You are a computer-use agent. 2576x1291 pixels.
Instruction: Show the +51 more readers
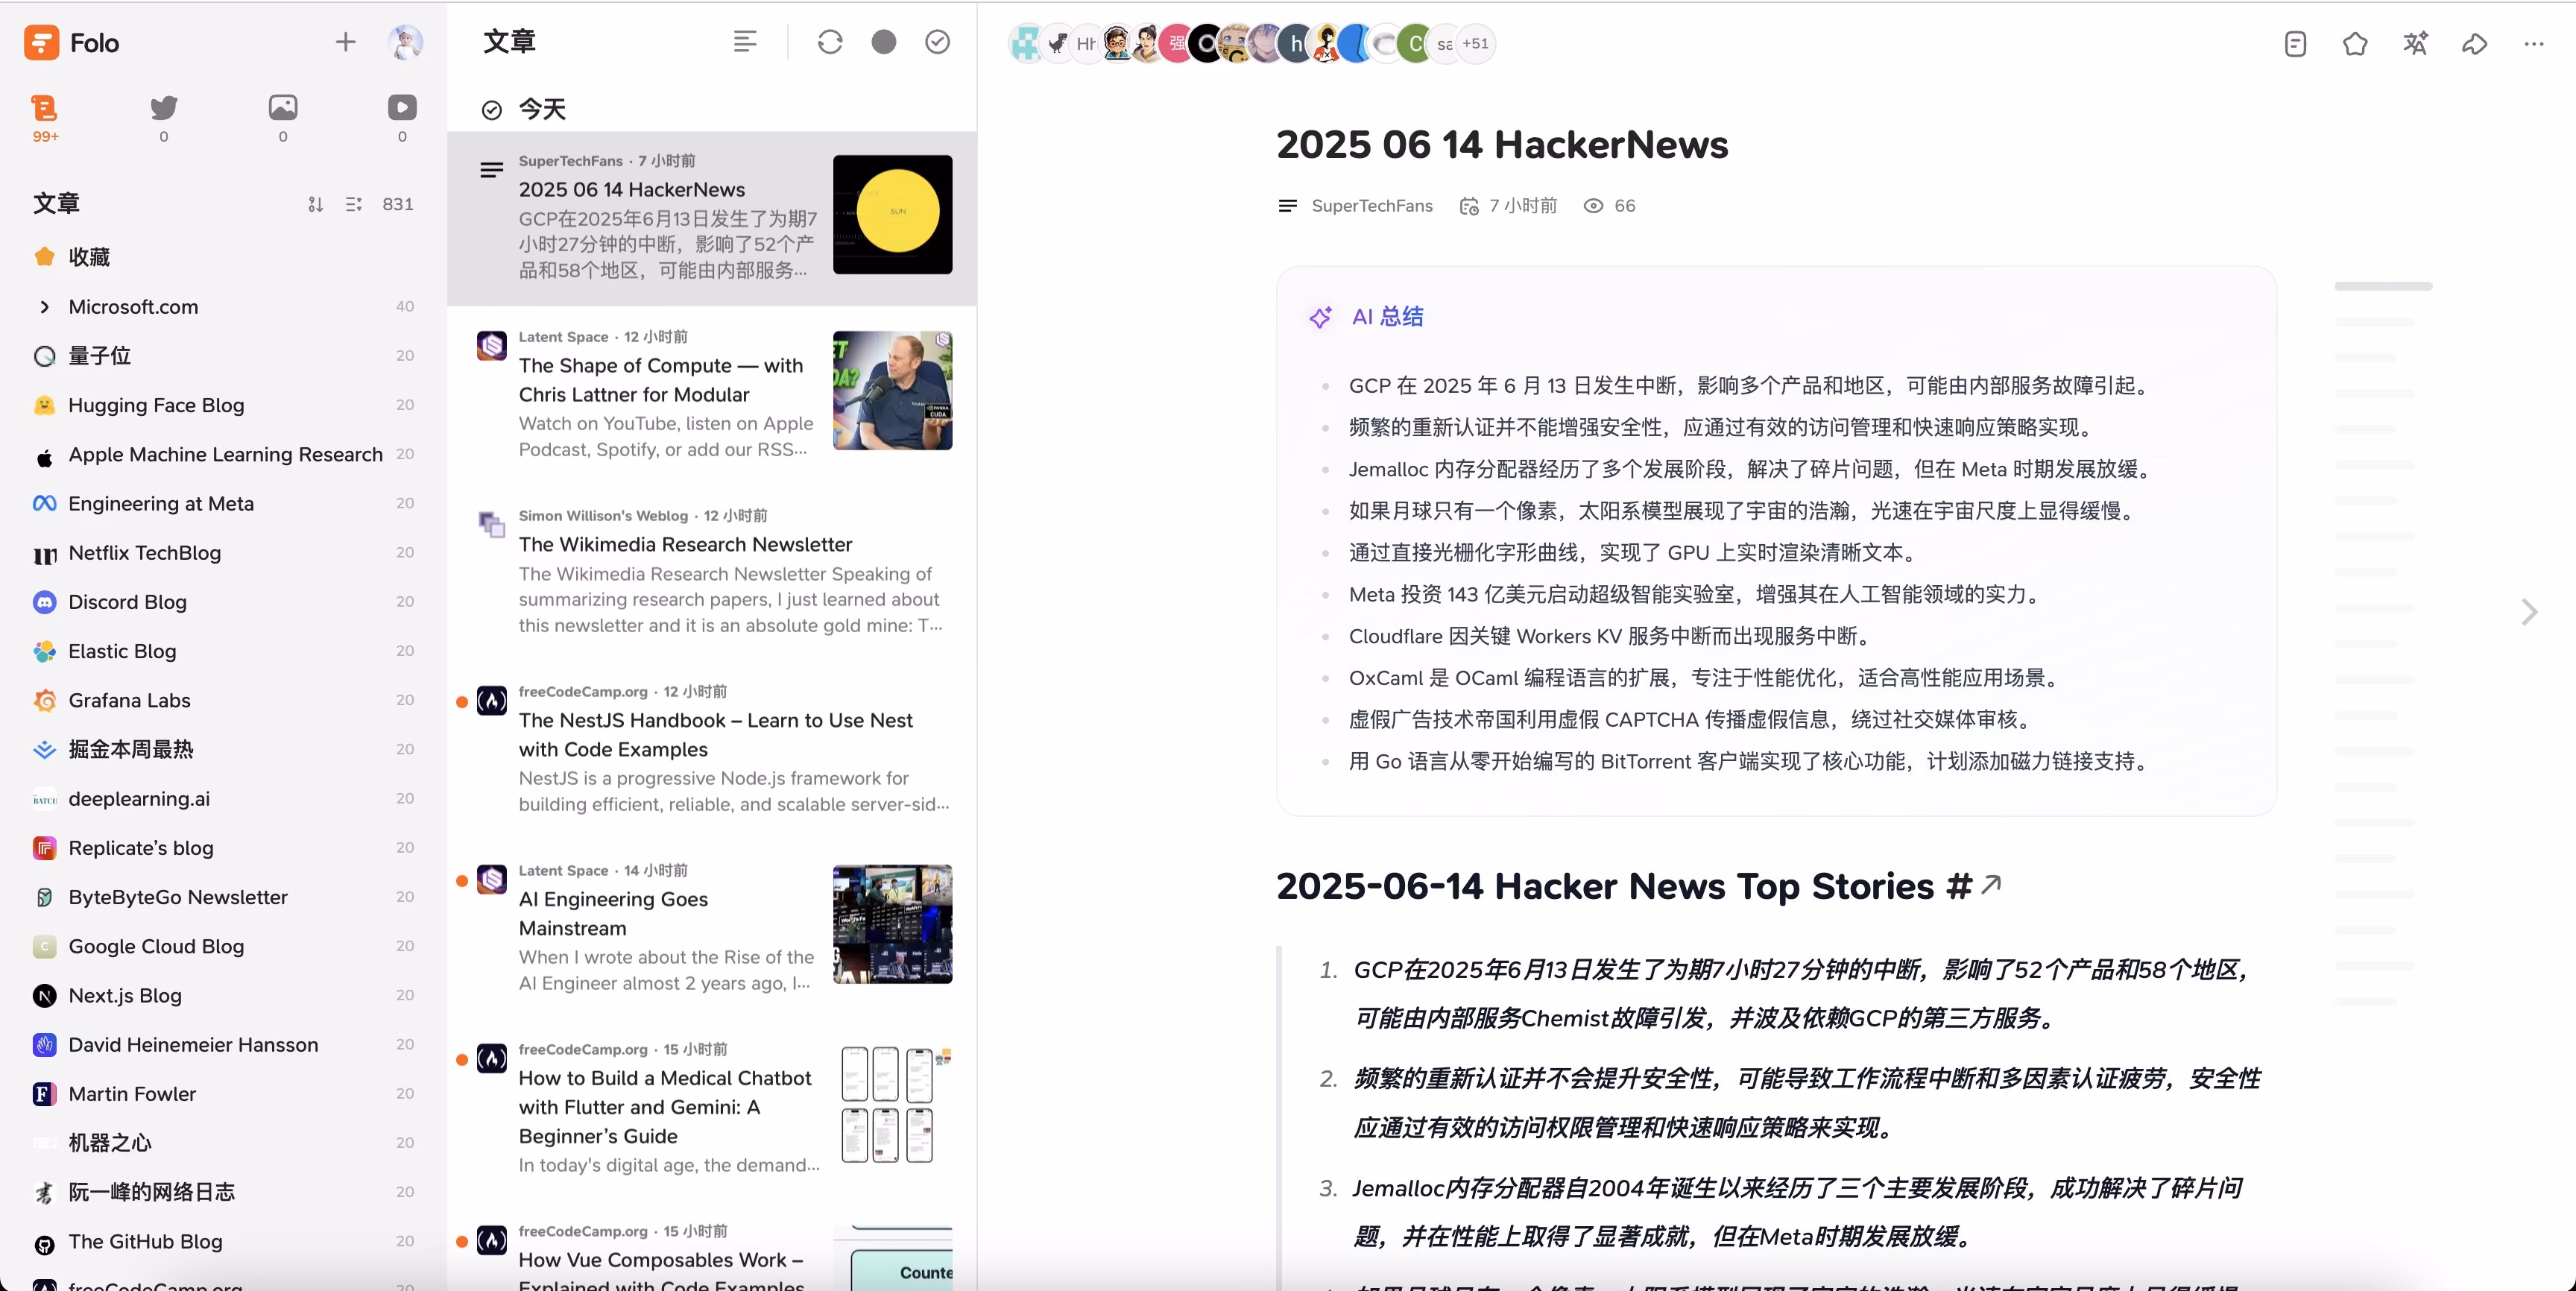tap(1475, 44)
